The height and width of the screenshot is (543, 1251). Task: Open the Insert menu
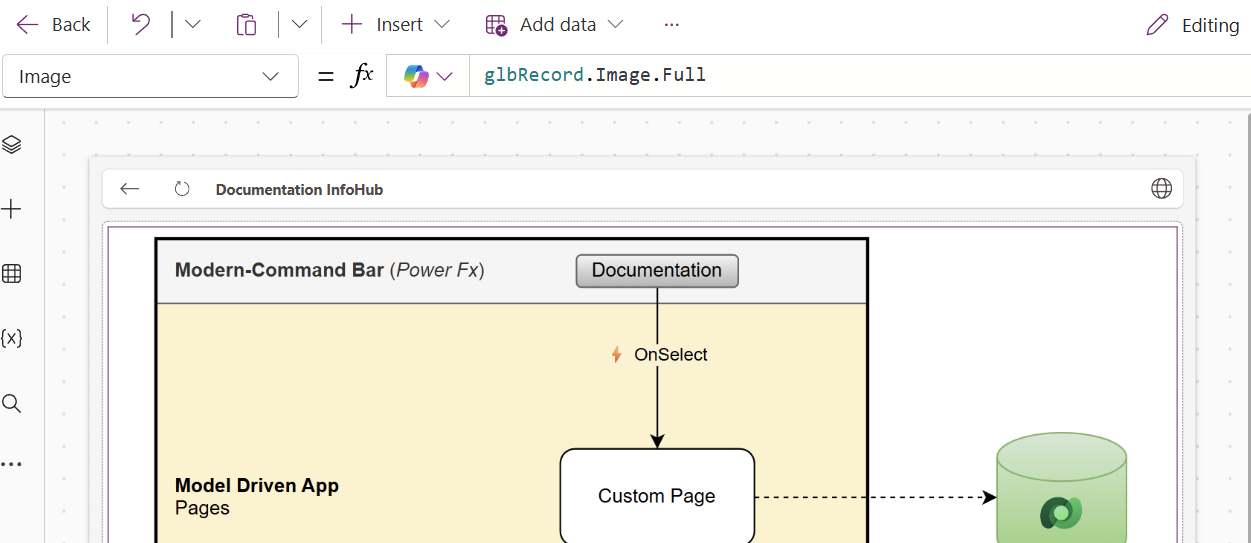click(395, 25)
